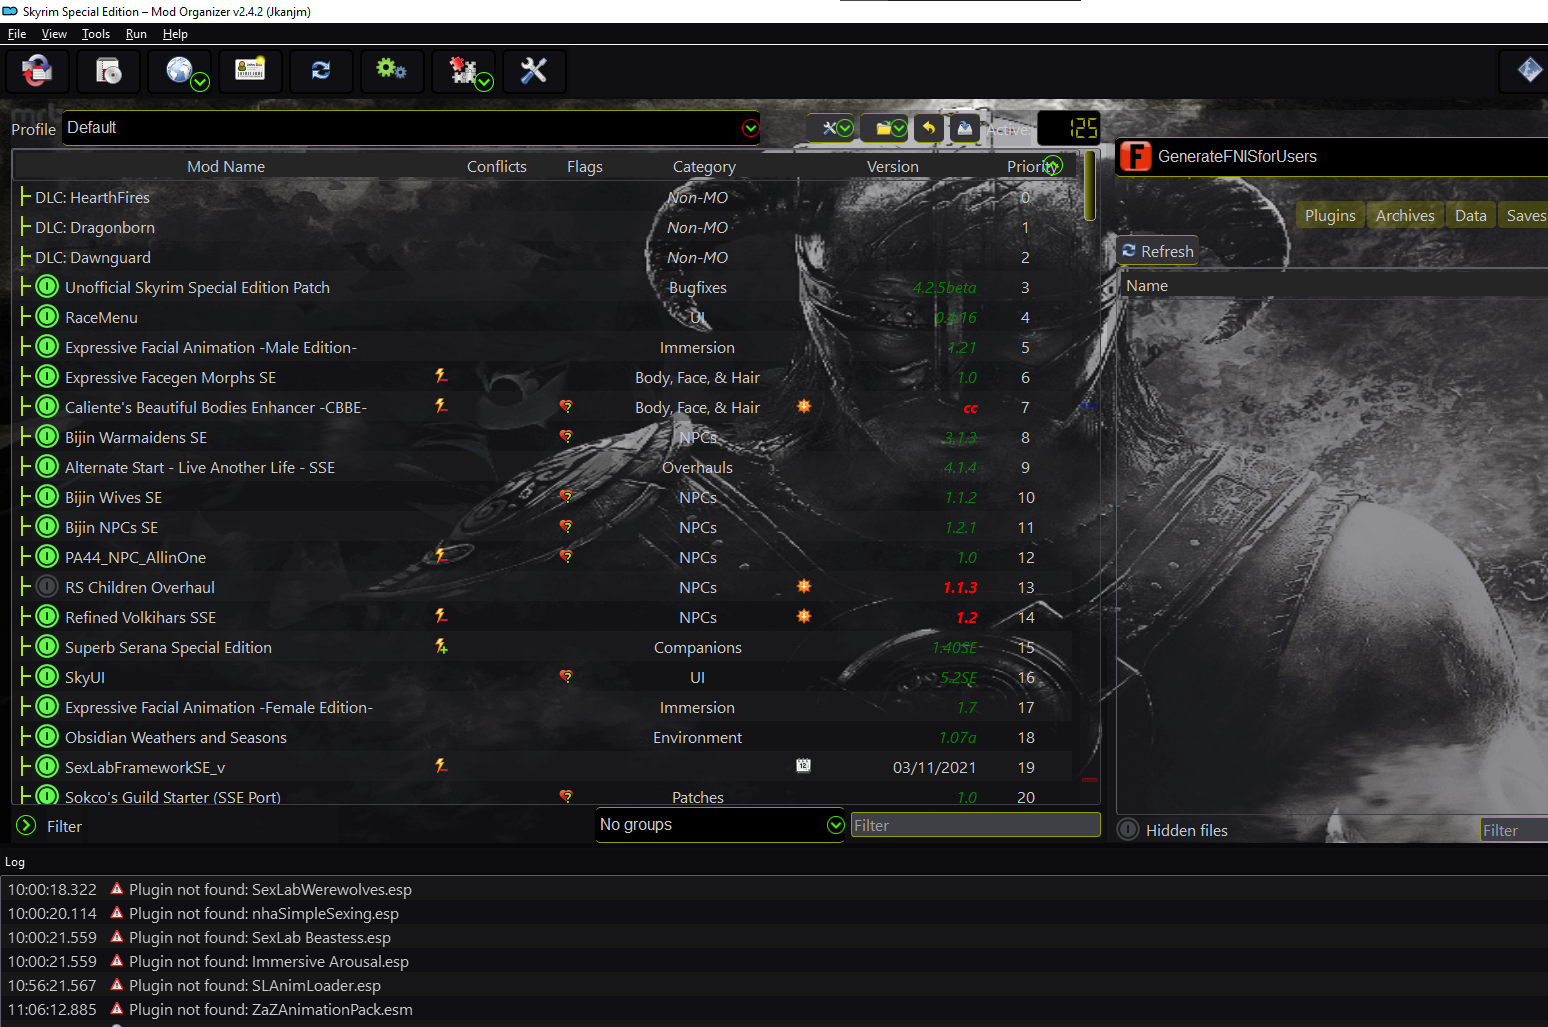Toggle RaceMenu mod enabled state

tap(47, 317)
